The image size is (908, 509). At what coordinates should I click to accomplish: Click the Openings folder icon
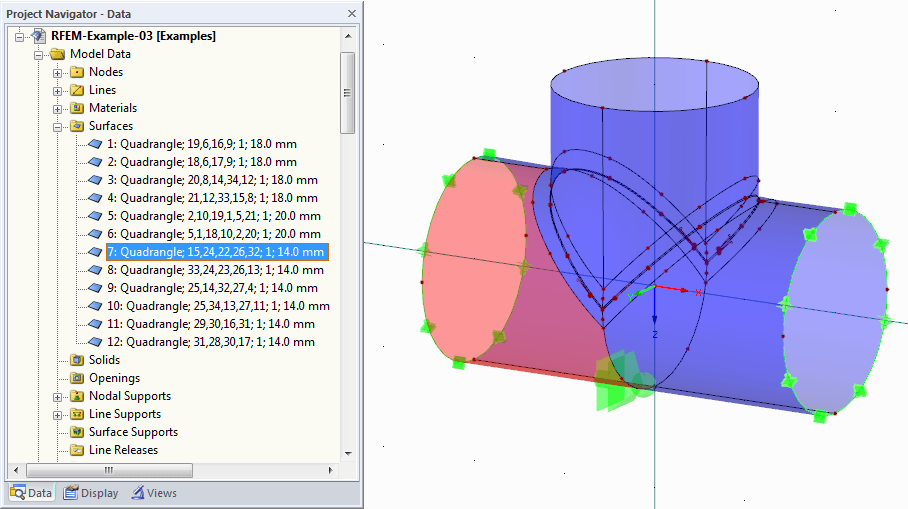(x=76, y=378)
